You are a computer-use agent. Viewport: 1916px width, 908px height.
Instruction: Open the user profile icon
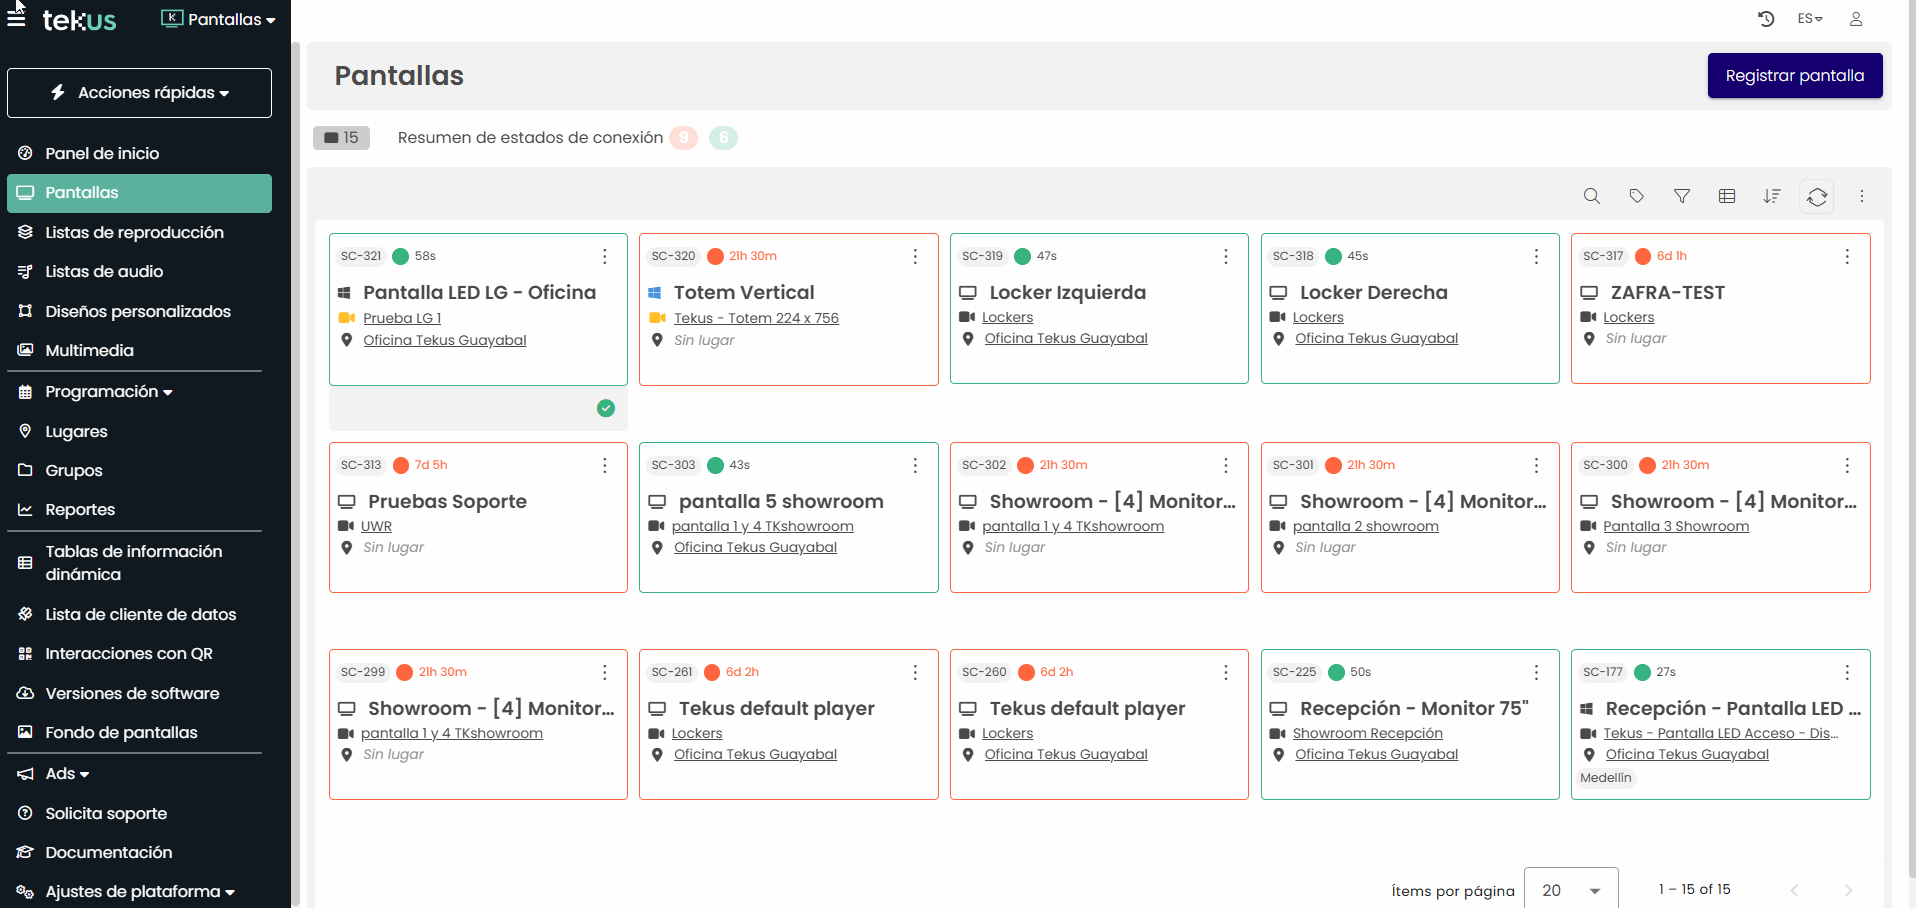point(1856,19)
